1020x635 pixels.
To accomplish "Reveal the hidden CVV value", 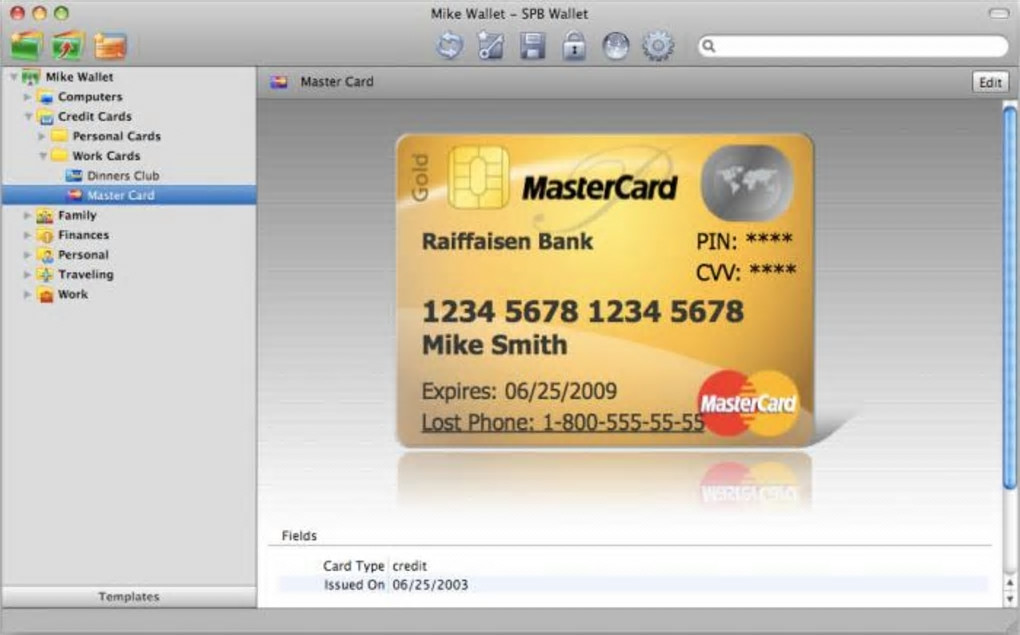I will tap(772, 271).
